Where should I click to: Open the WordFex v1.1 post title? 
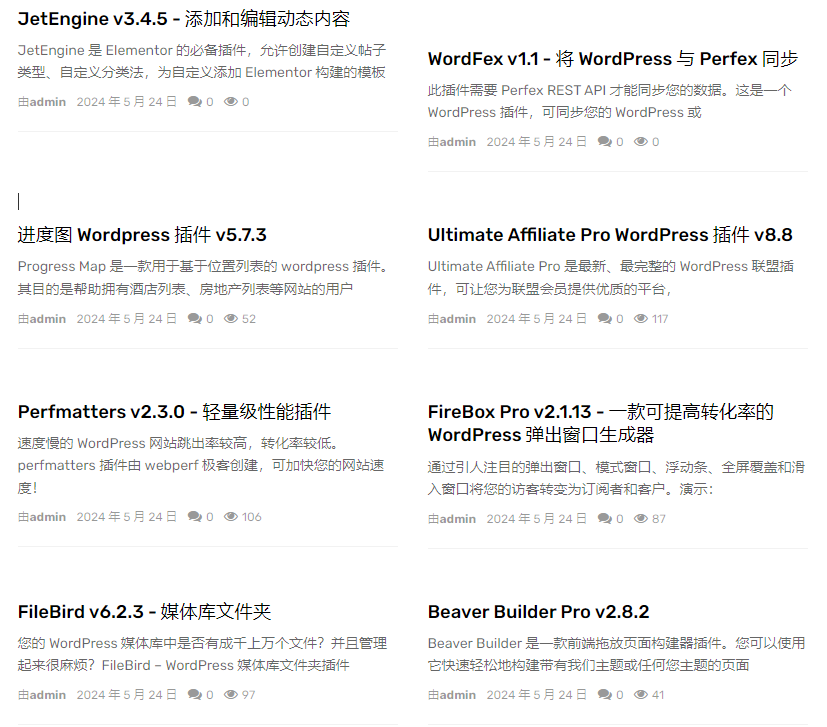pyautogui.click(x=613, y=59)
